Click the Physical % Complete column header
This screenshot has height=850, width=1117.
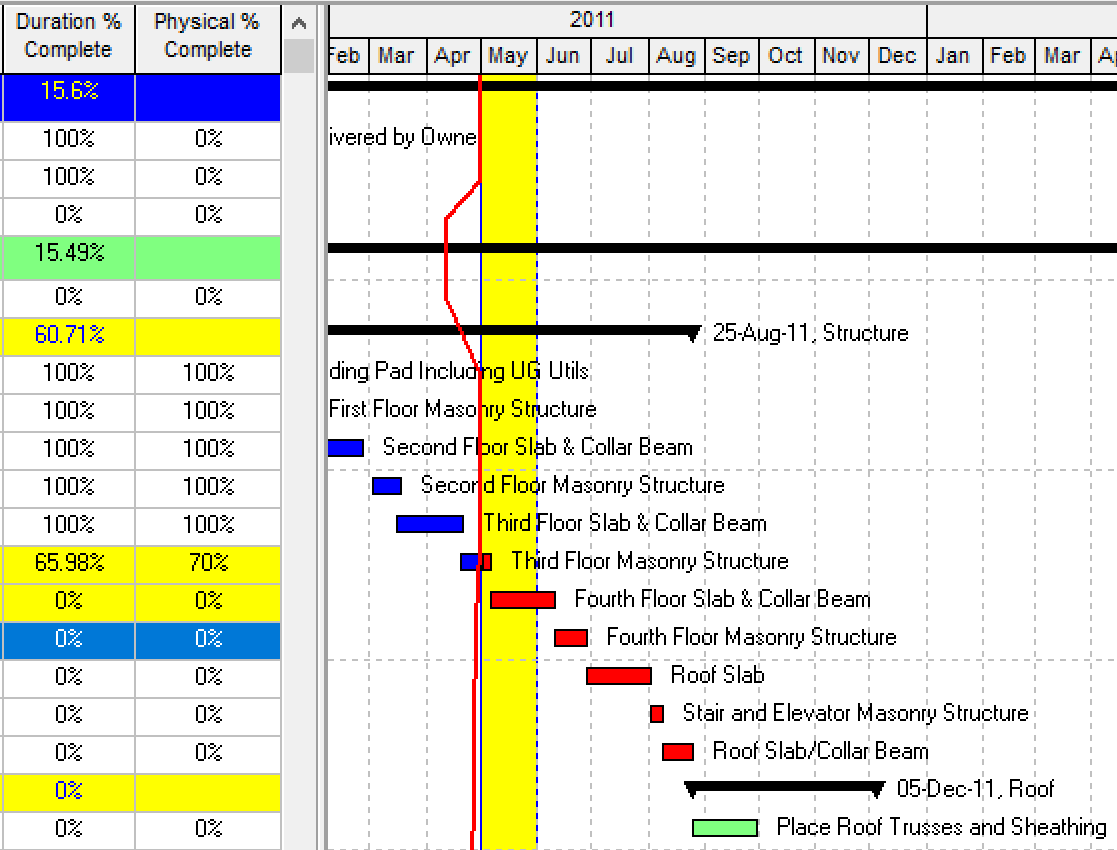[207, 36]
